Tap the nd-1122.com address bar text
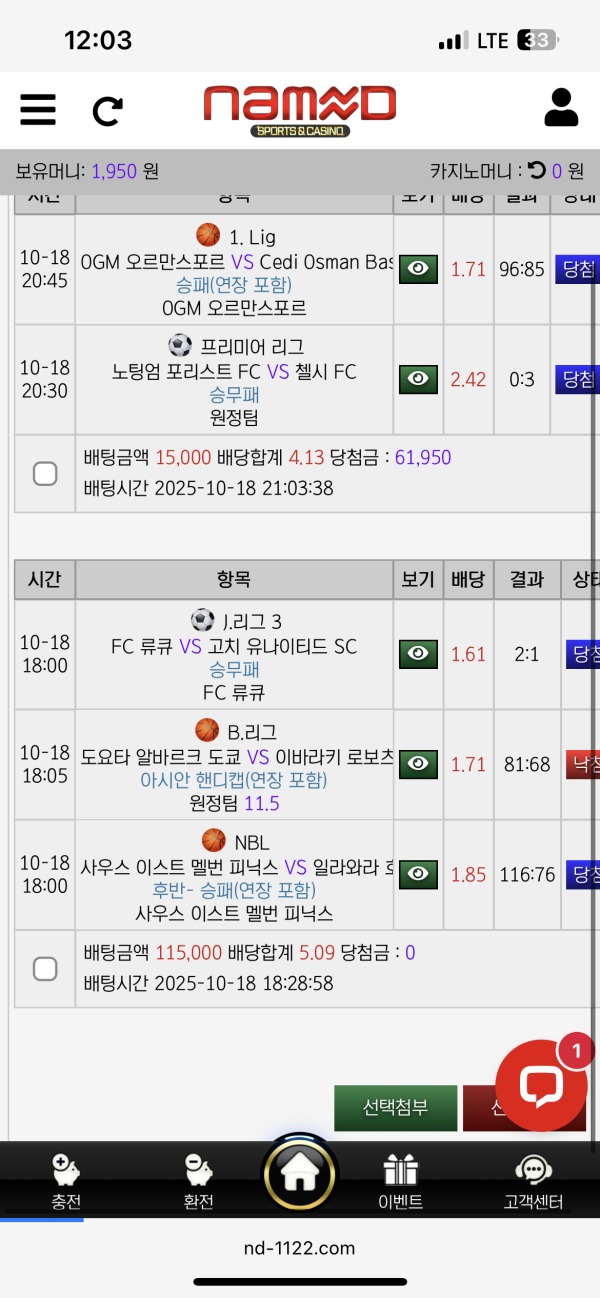The width and height of the screenshot is (600, 1298). tap(300, 1248)
